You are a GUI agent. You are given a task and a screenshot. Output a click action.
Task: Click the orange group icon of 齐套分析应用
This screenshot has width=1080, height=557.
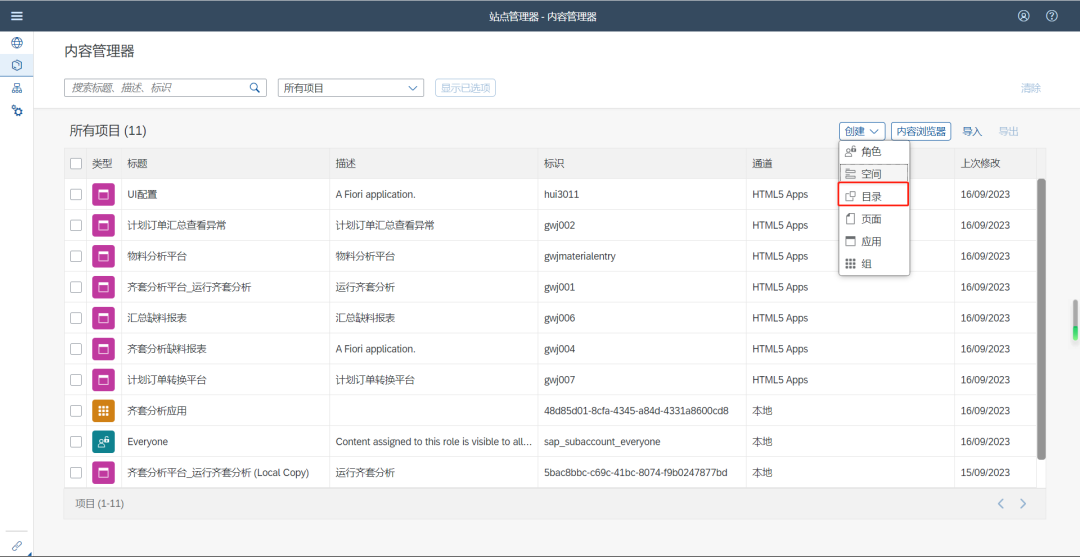click(x=103, y=411)
